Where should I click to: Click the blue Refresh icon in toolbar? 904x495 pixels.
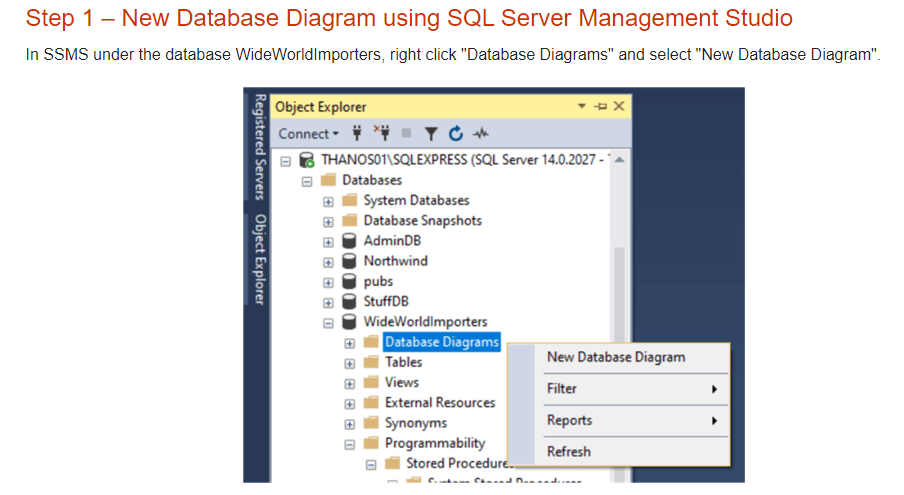[456, 134]
